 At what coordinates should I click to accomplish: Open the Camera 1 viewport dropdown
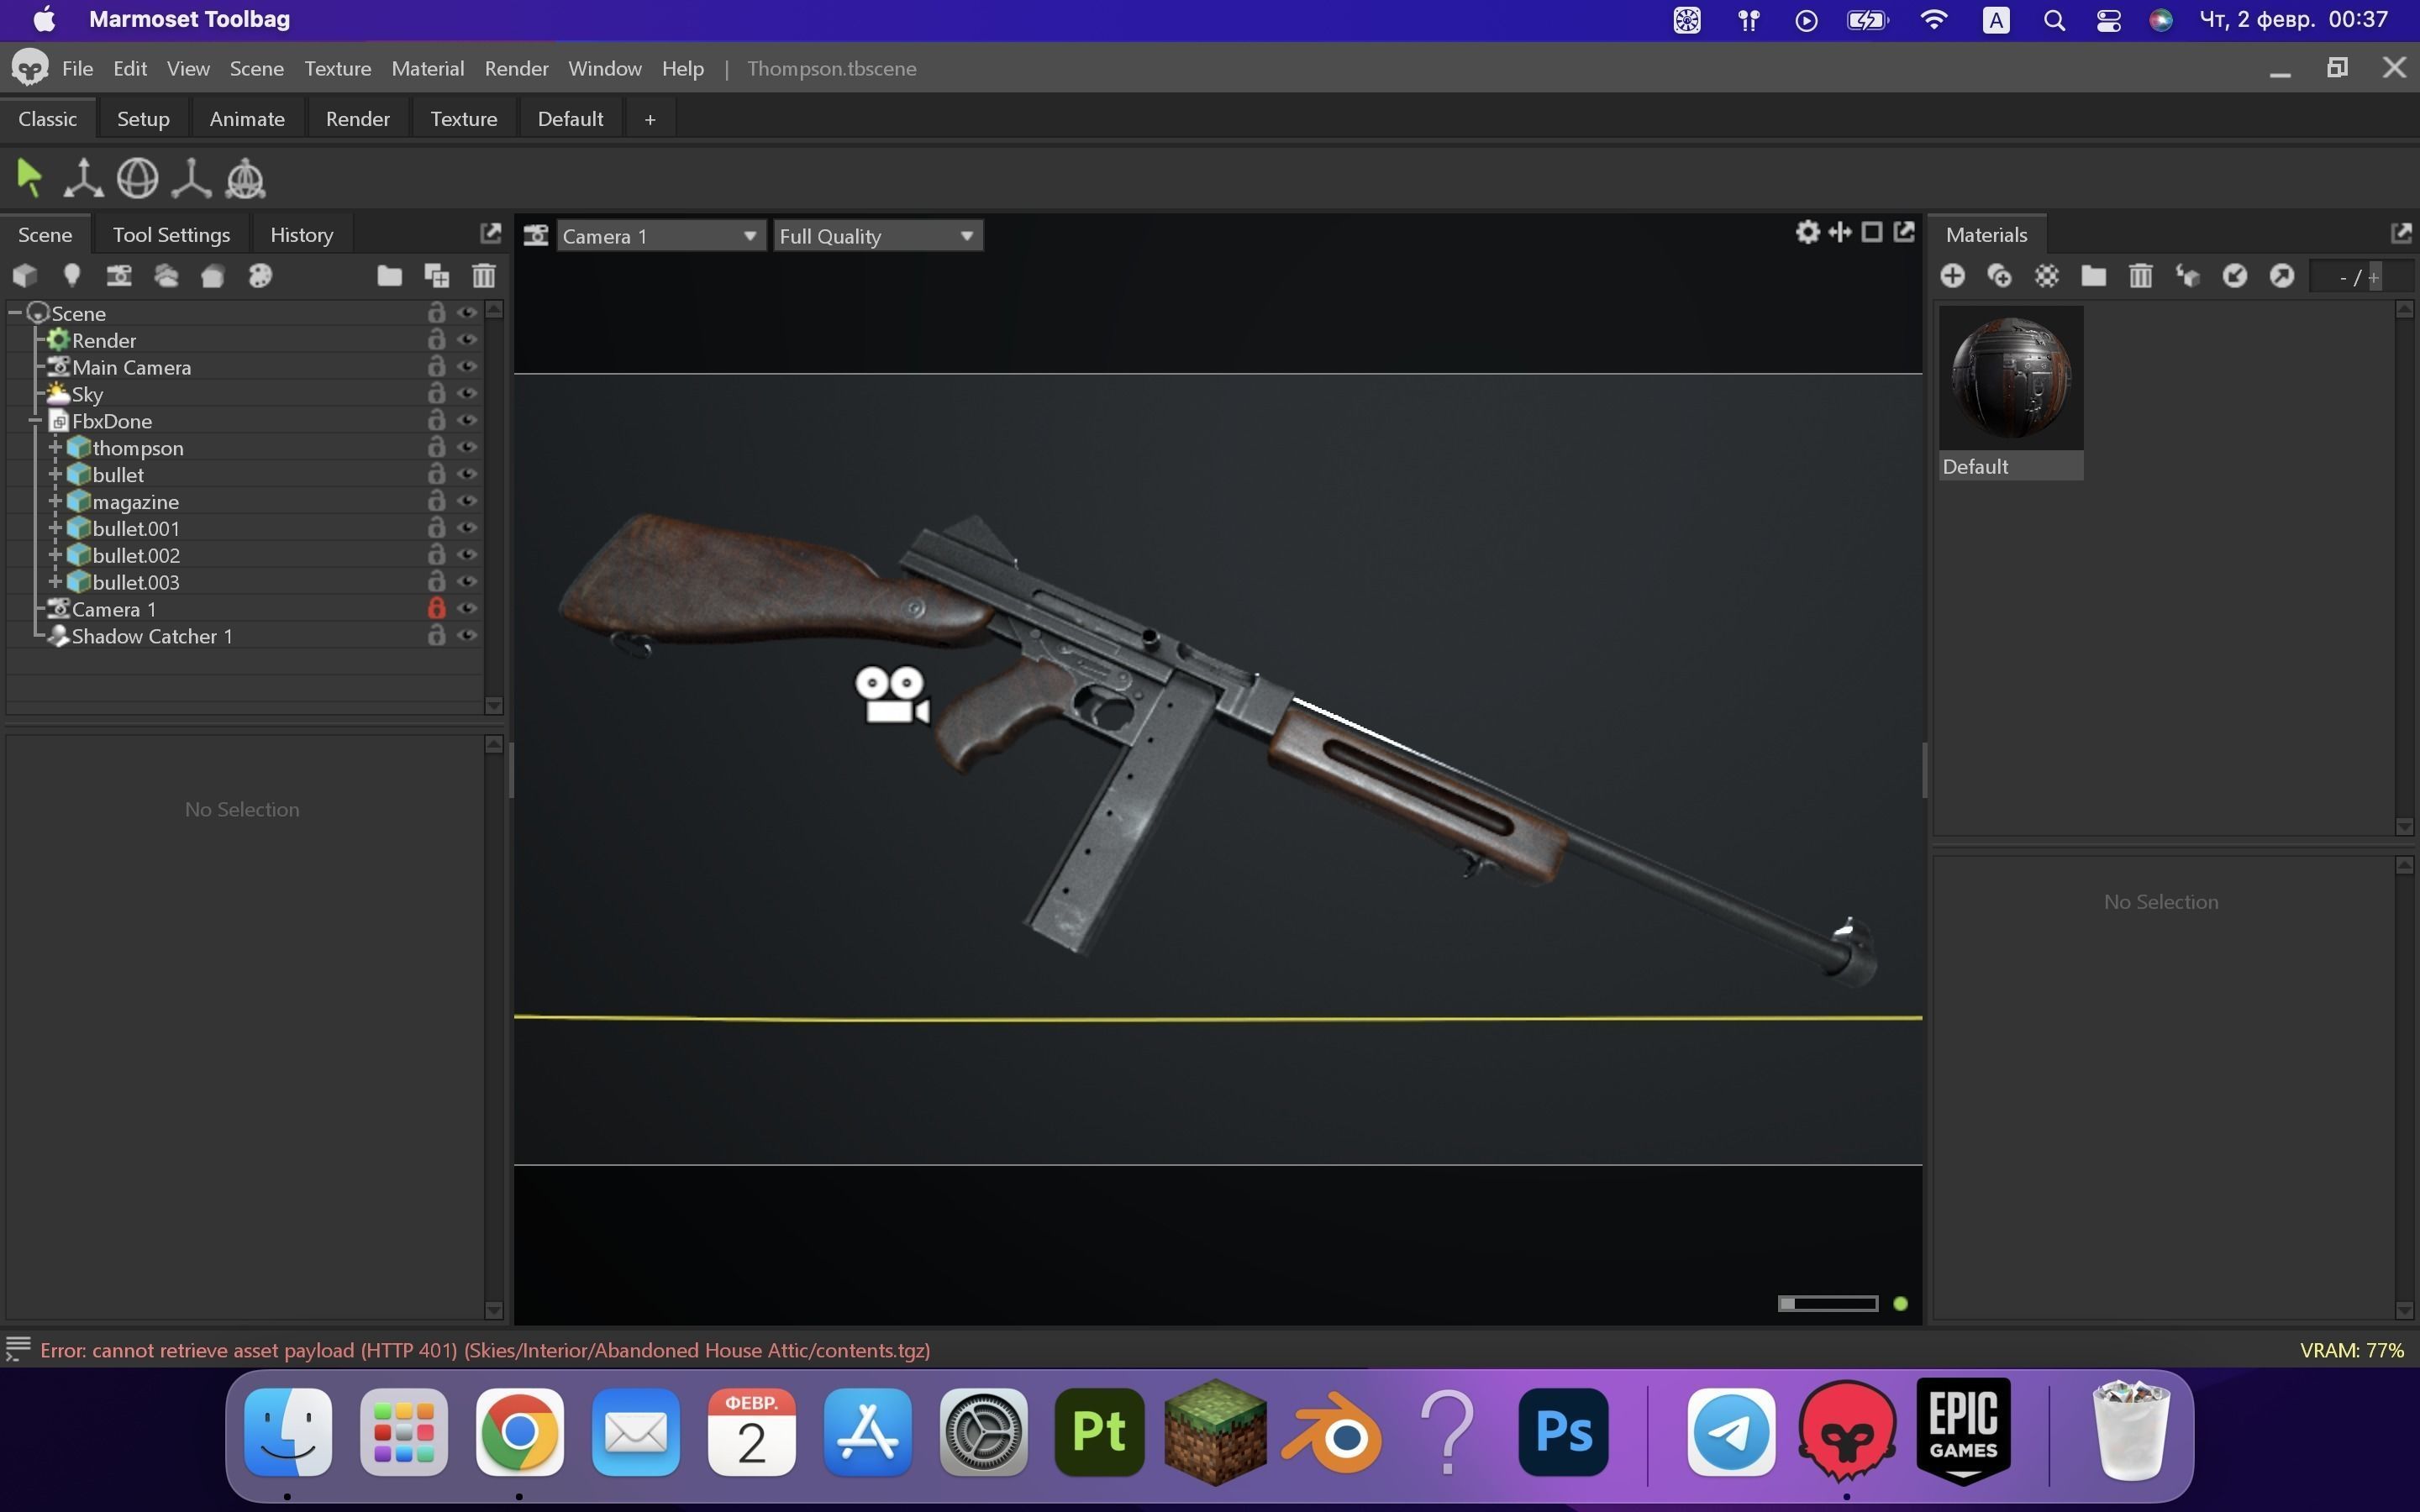[x=660, y=236]
